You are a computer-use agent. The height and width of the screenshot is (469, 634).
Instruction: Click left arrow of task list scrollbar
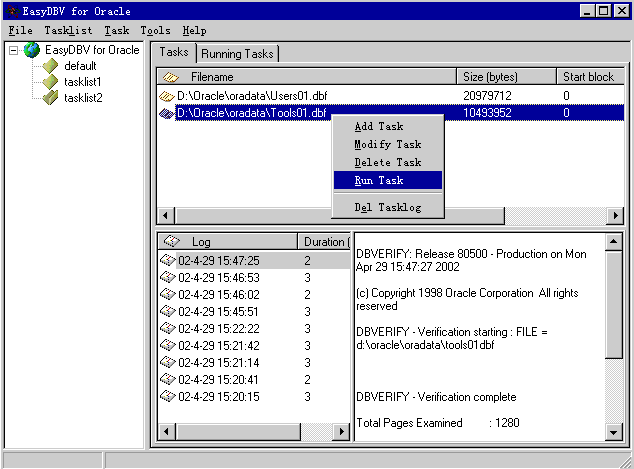pos(165,215)
